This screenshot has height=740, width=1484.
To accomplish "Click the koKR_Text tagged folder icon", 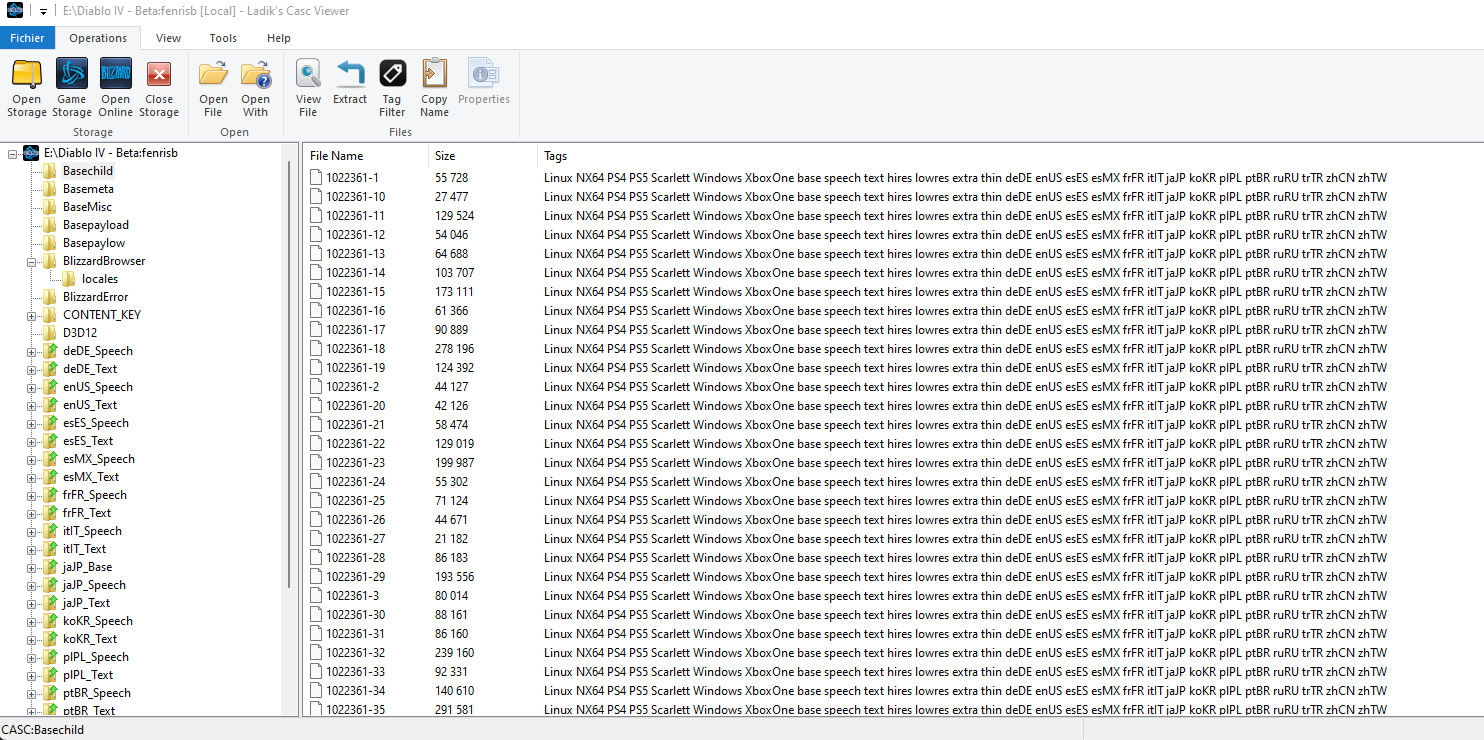I will 49,639.
